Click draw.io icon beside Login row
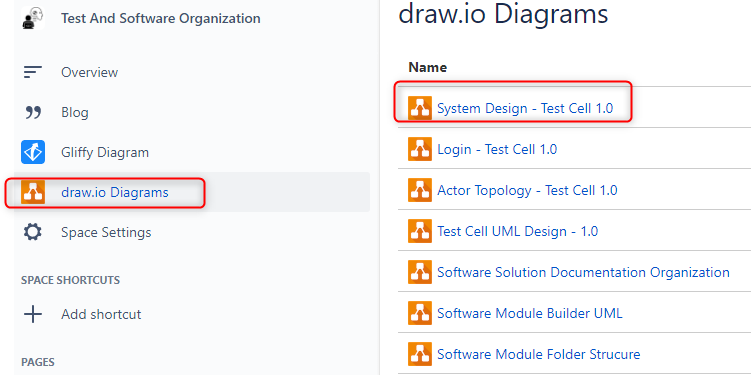 (x=420, y=149)
